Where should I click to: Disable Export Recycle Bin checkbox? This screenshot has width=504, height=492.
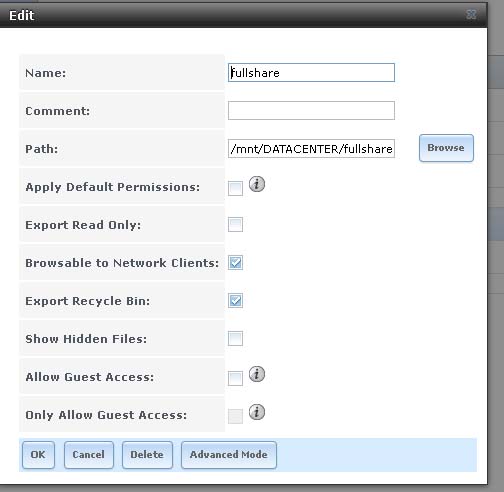click(x=235, y=300)
